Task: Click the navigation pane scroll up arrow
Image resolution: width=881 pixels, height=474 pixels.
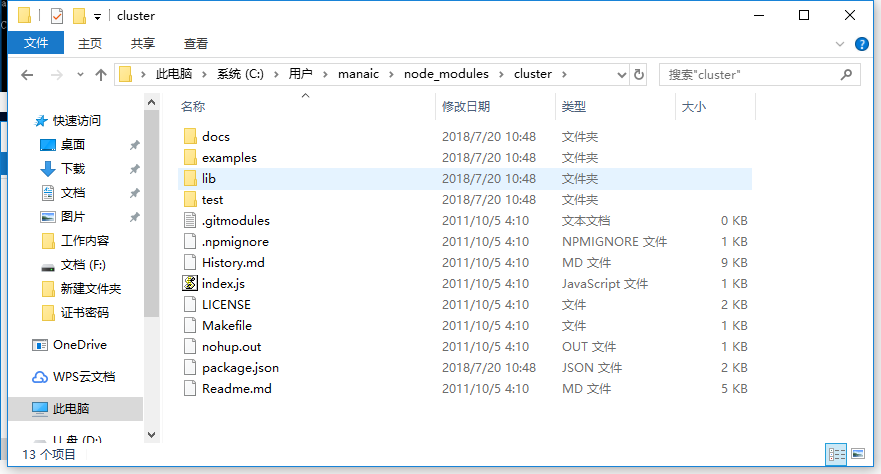Action: (x=151, y=102)
